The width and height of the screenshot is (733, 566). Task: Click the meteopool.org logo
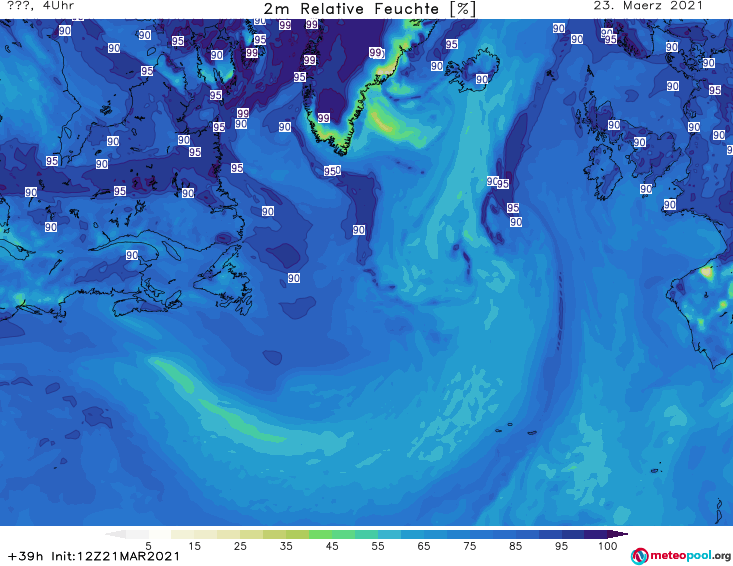681,556
